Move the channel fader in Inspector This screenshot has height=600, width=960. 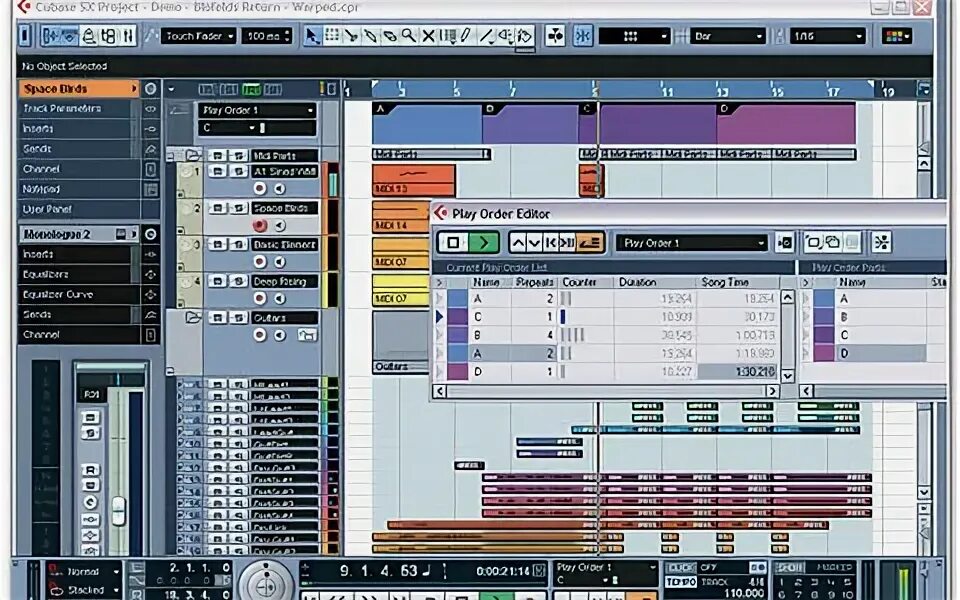[x=118, y=510]
